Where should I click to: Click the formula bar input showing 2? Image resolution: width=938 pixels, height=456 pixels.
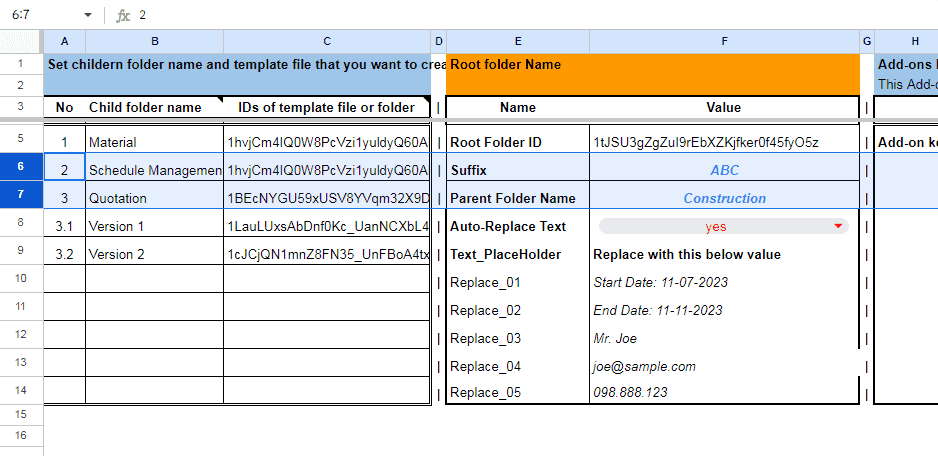click(500, 16)
